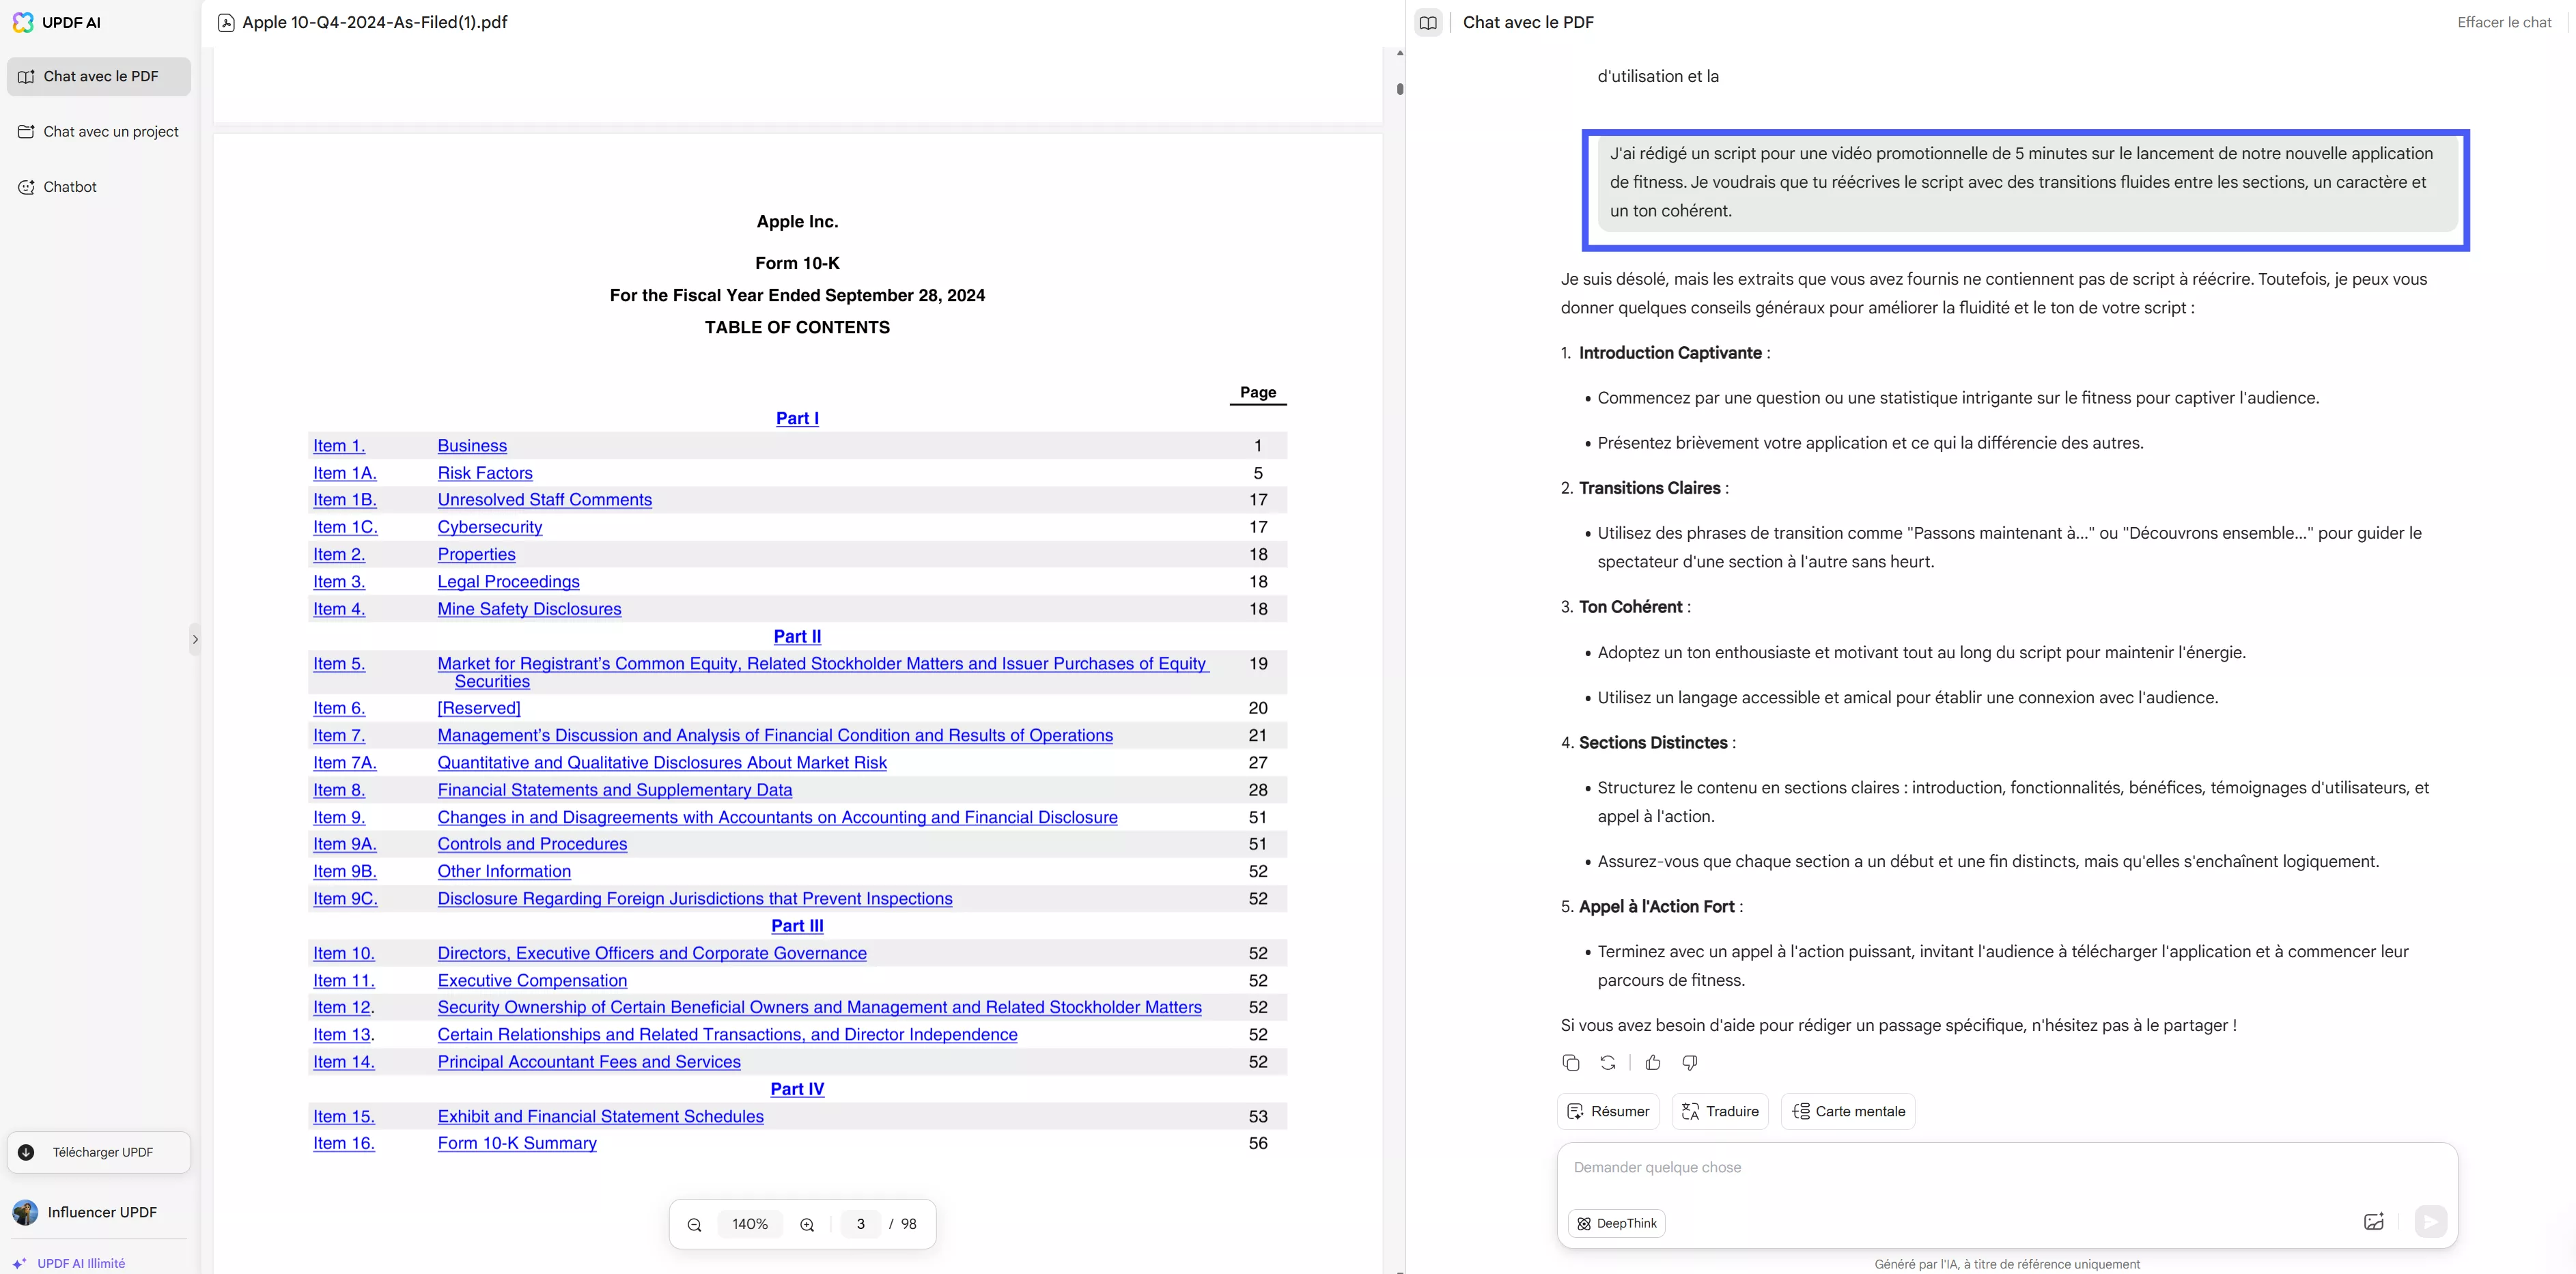The width and height of the screenshot is (2576, 1274).
Task: Open the Part IV link
Action: point(797,1089)
